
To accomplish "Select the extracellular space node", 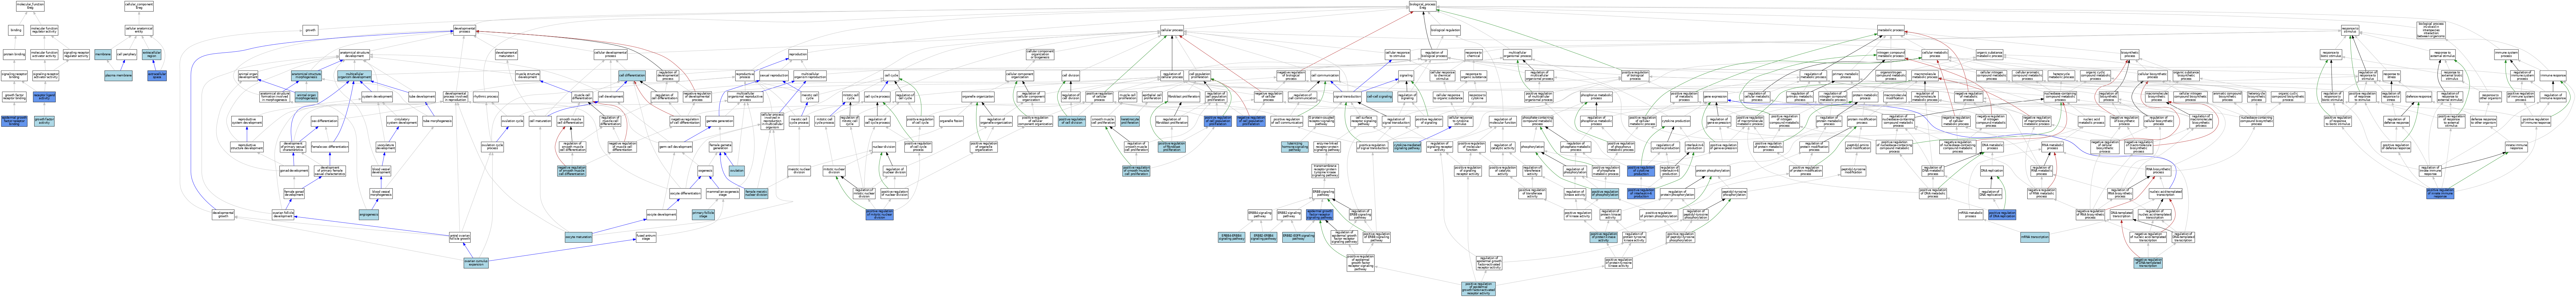I will click(157, 75).
